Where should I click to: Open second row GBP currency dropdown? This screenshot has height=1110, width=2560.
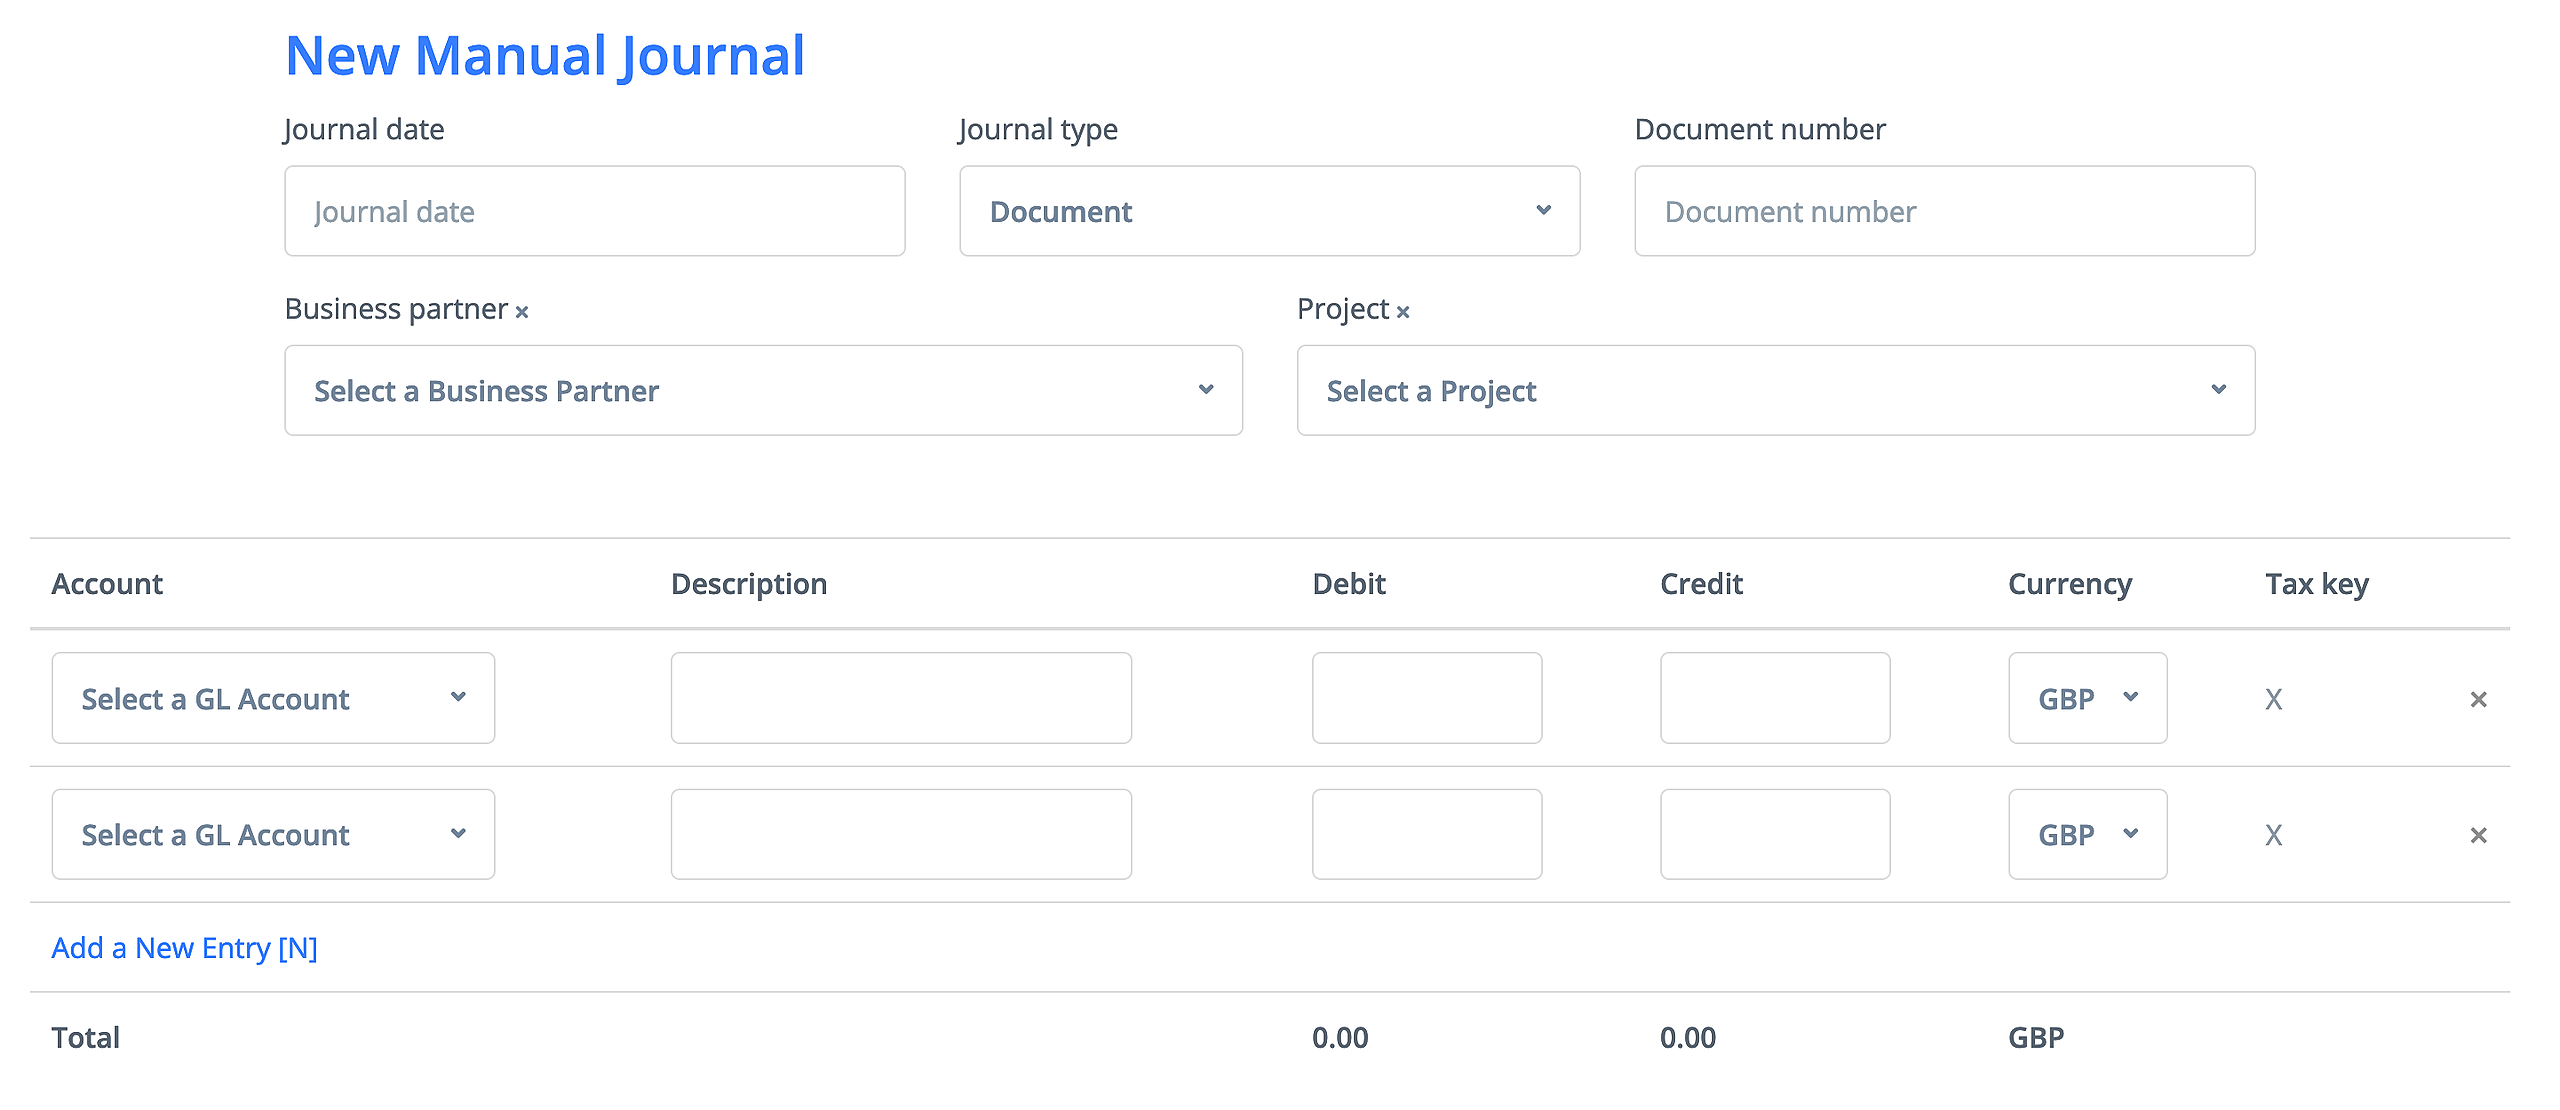tap(2087, 834)
